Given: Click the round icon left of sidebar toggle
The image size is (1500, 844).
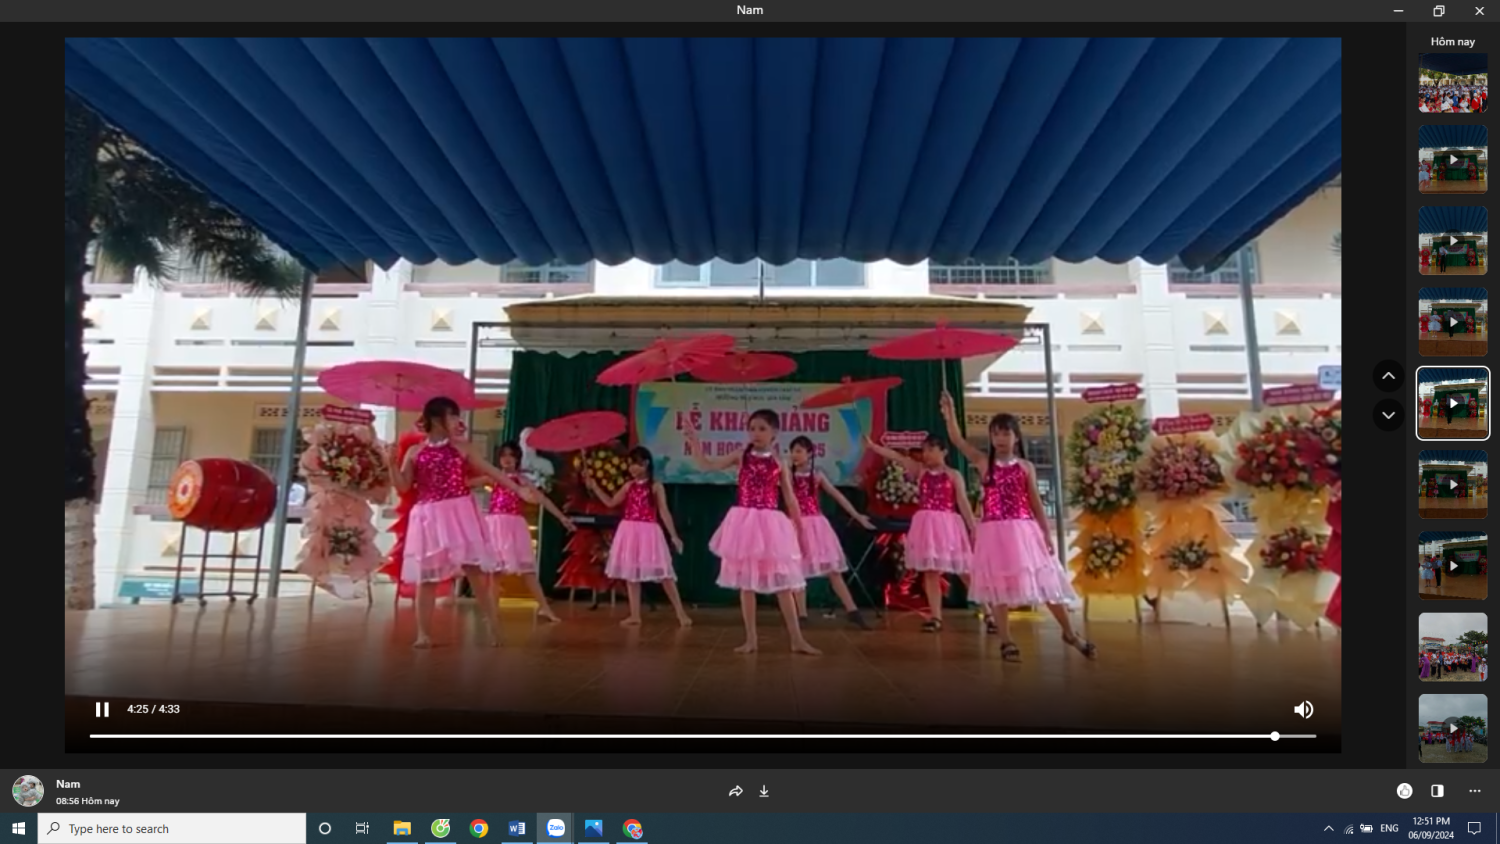Looking at the screenshot, I should (1404, 791).
